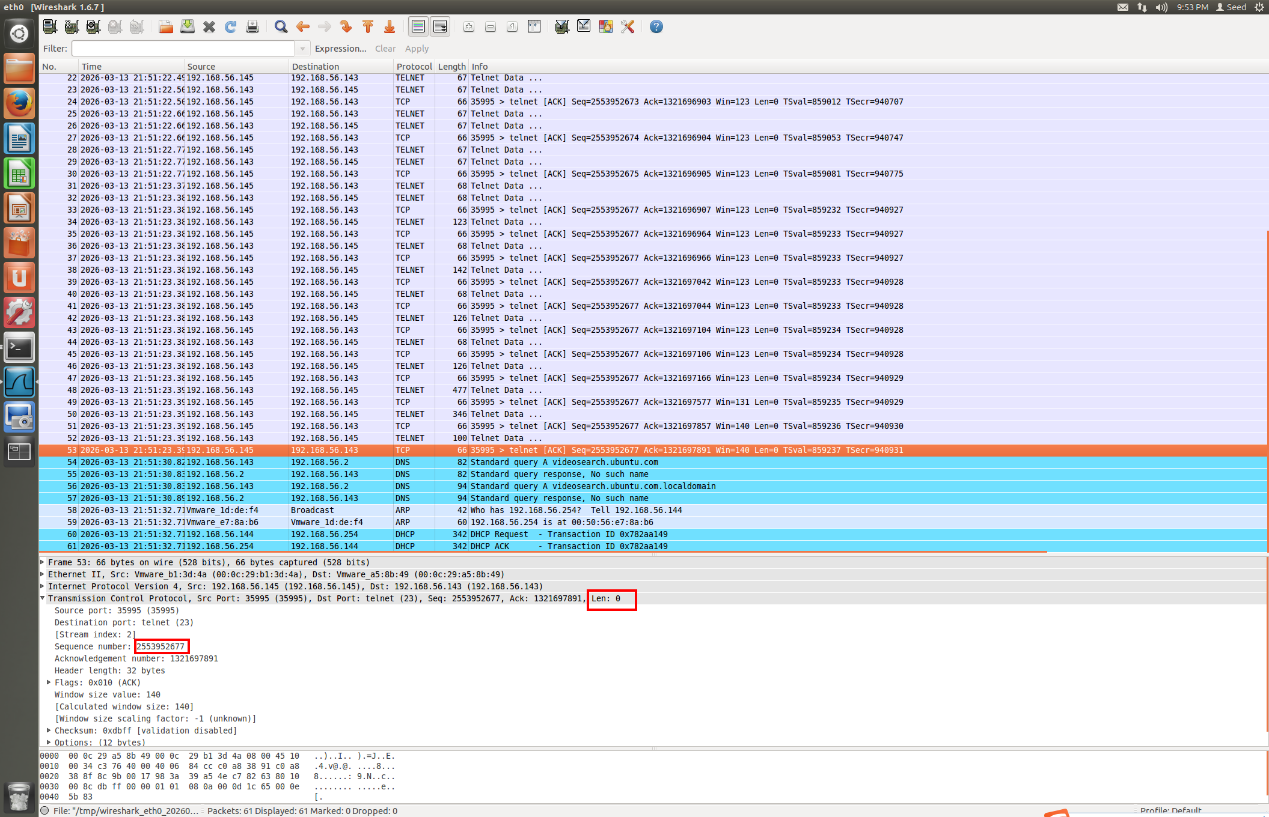Click into the Filter text field
This screenshot has height=817, width=1269.
click(183, 48)
